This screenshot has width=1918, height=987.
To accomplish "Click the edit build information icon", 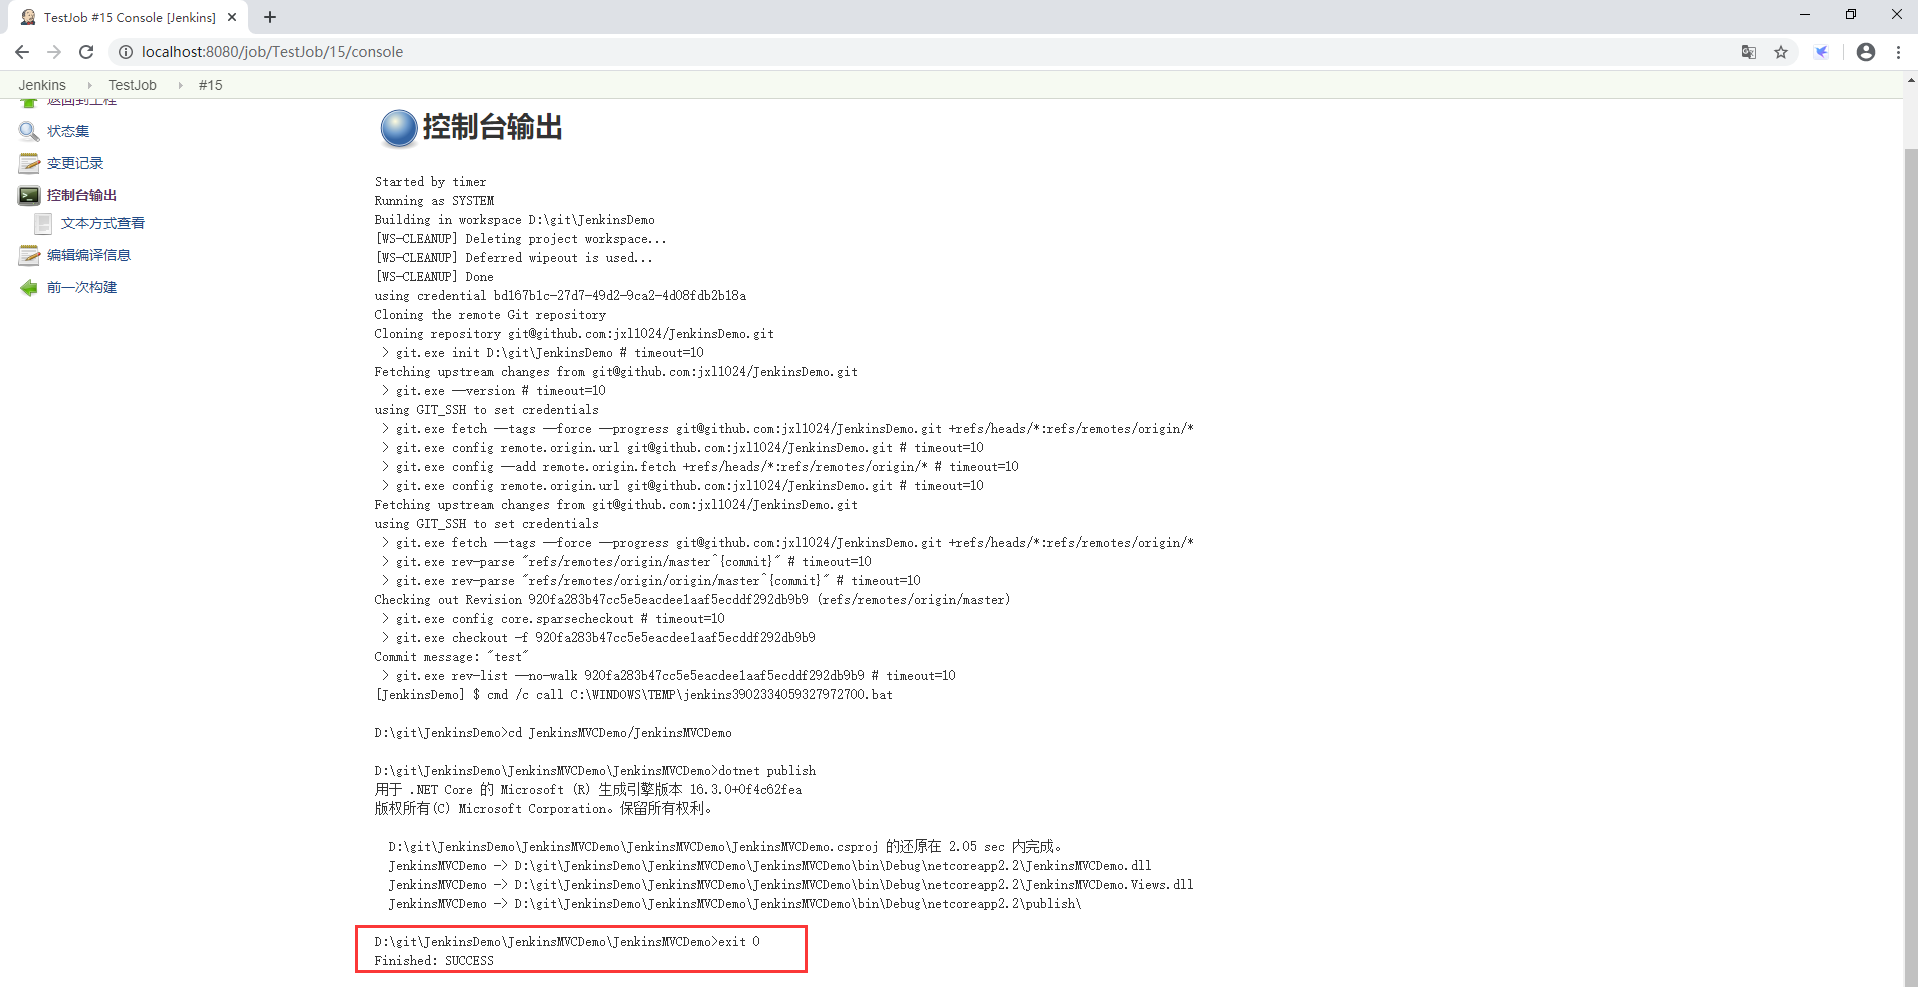I will [29, 255].
